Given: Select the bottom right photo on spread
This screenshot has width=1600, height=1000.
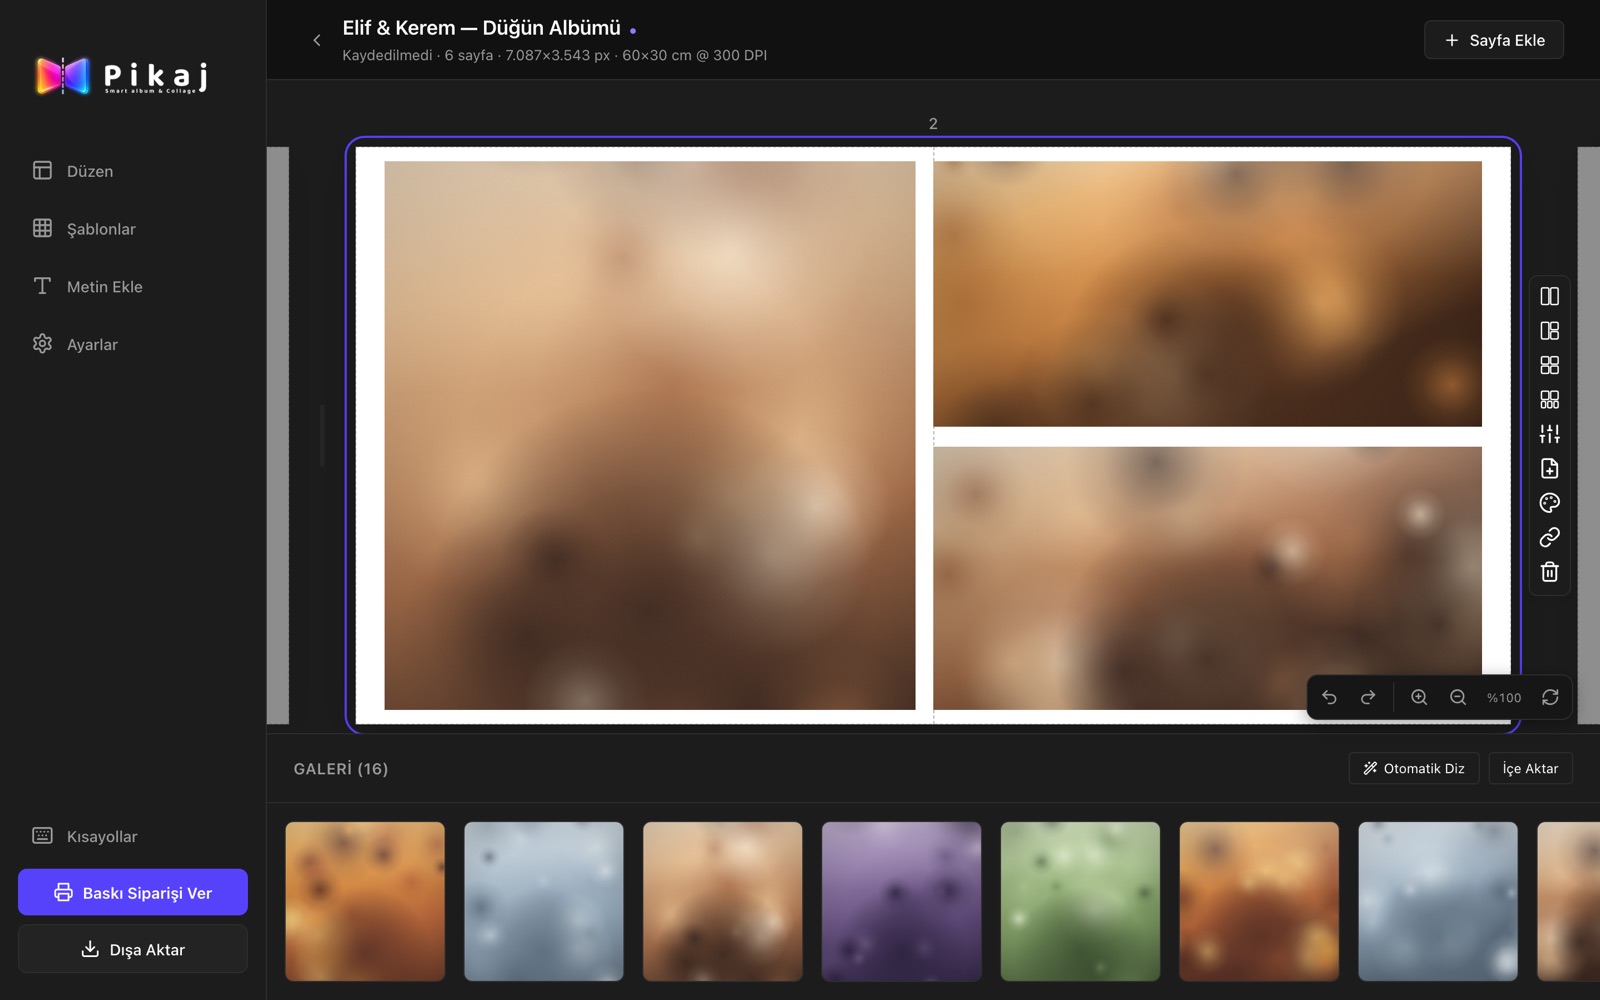Looking at the screenshot, I should pos(1207,578).
